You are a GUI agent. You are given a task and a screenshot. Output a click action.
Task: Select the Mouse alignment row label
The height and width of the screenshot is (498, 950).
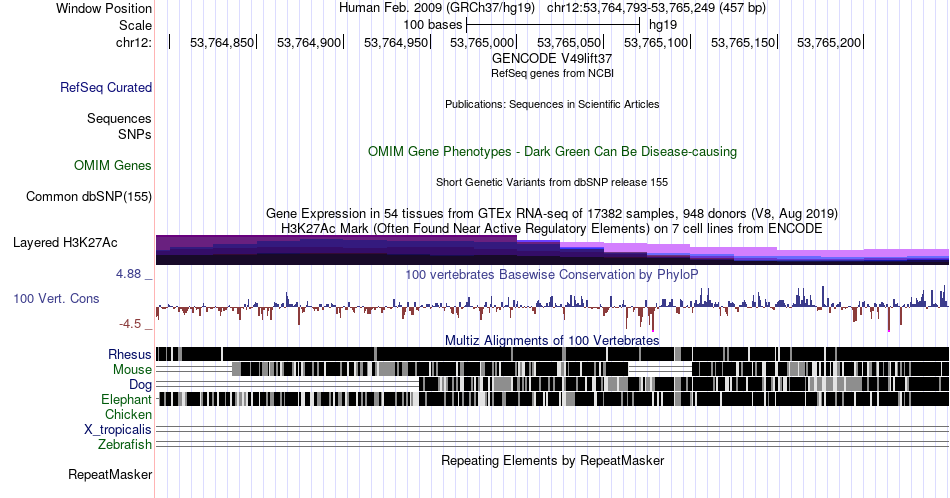pyautogui.click(x=132, y=370)
